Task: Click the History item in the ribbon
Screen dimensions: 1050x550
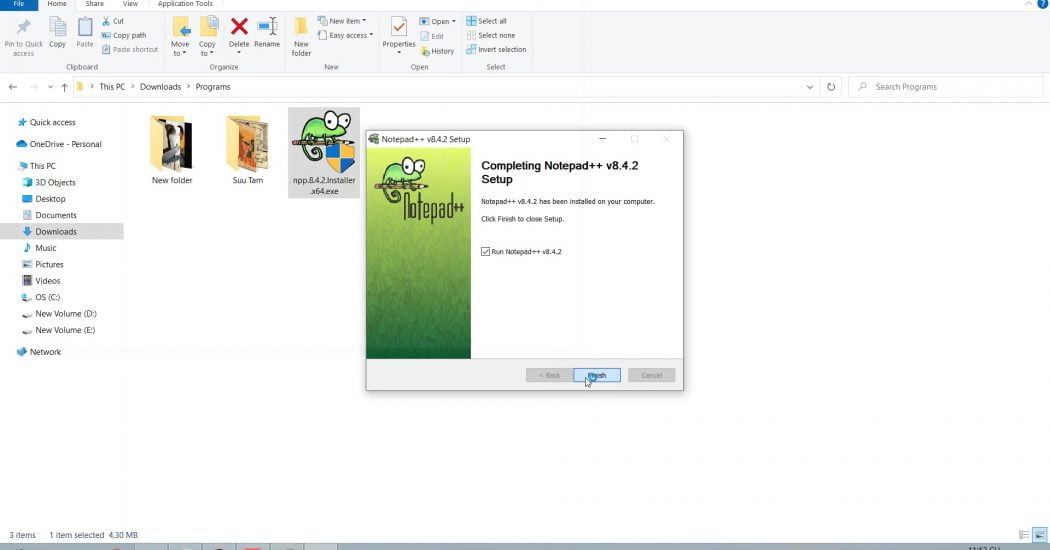Action: pyautogui.click(x=437, y=51)
